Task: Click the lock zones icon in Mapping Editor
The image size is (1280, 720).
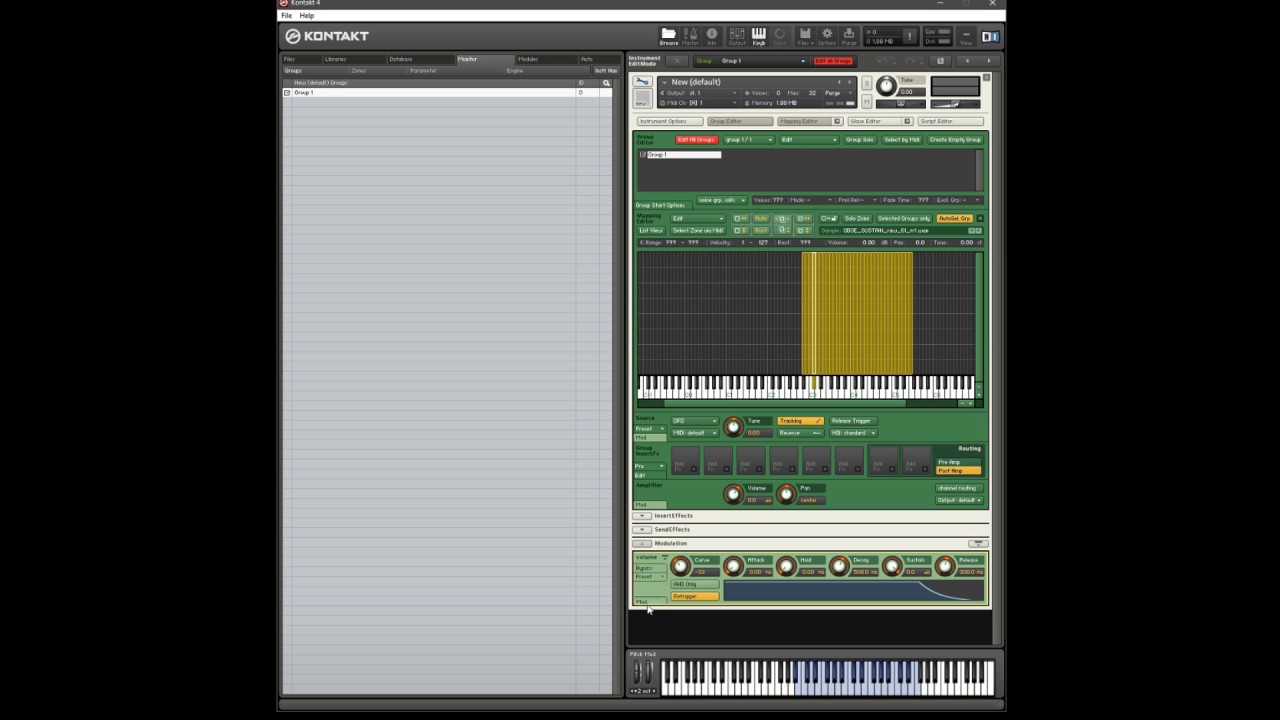Action: tap(828, 218)
